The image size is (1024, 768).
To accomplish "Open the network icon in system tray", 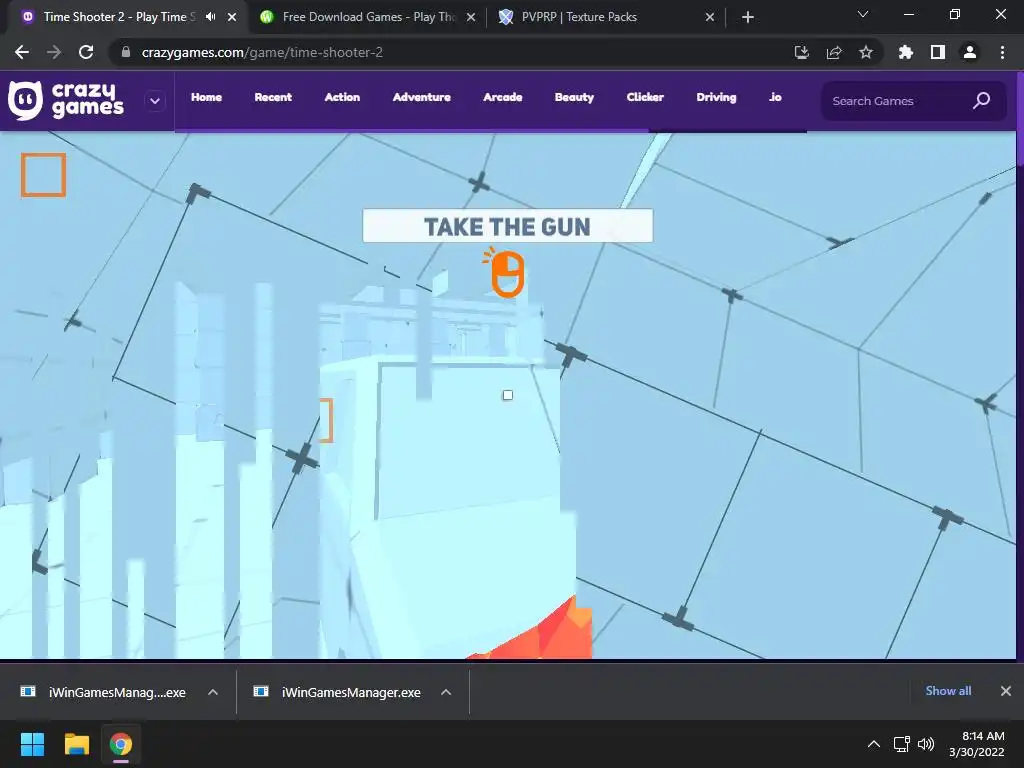I will click(902, 744).
